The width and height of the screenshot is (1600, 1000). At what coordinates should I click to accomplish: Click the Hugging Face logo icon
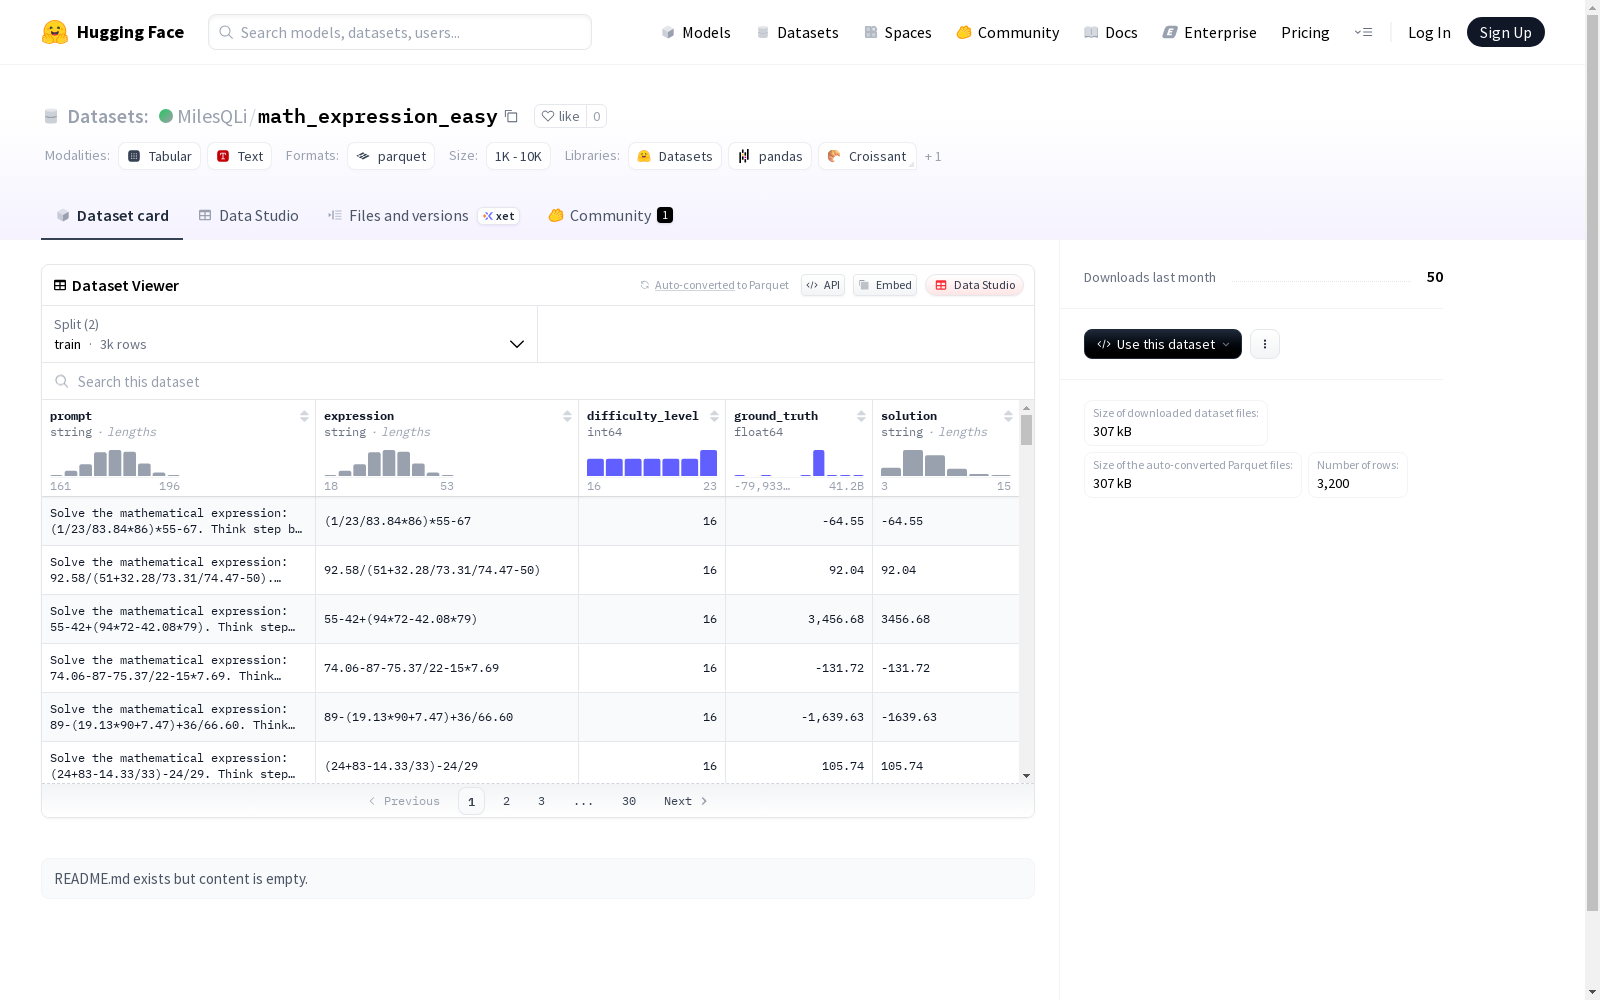click(55, 32)
